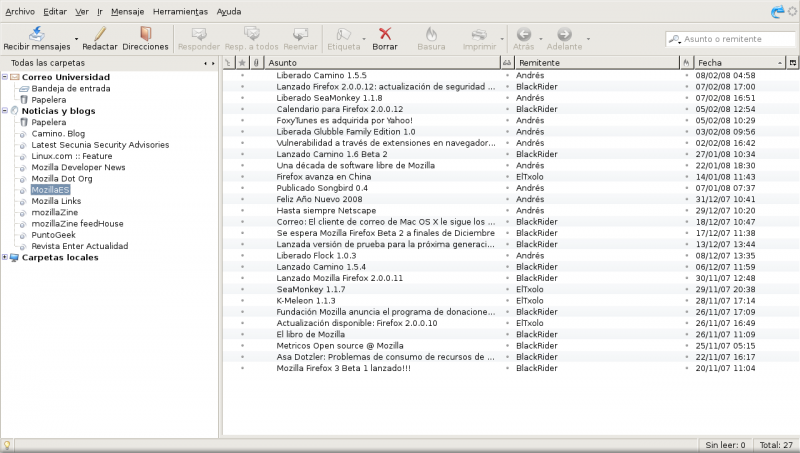
Task: Go forward with the Adelante icon
Action: click(x=564, y=34)
